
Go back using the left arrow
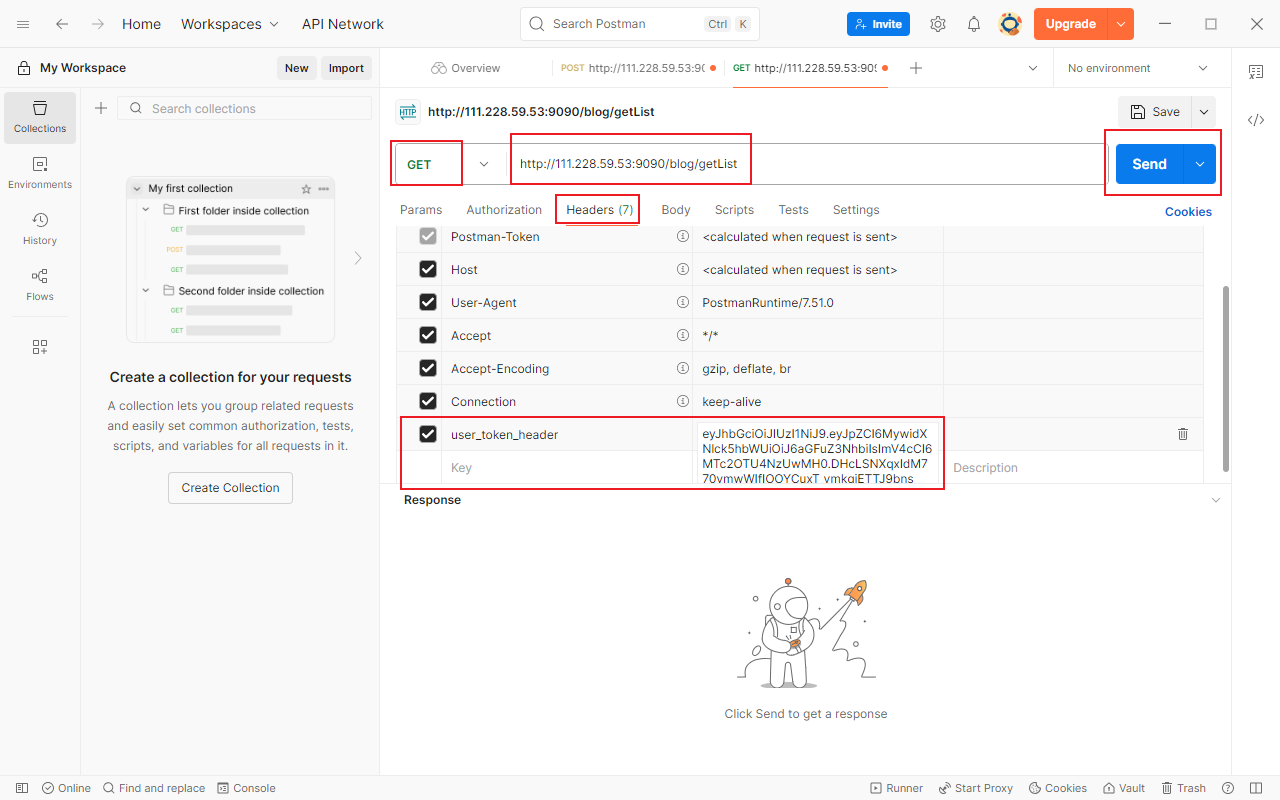[x=62, y=24]
